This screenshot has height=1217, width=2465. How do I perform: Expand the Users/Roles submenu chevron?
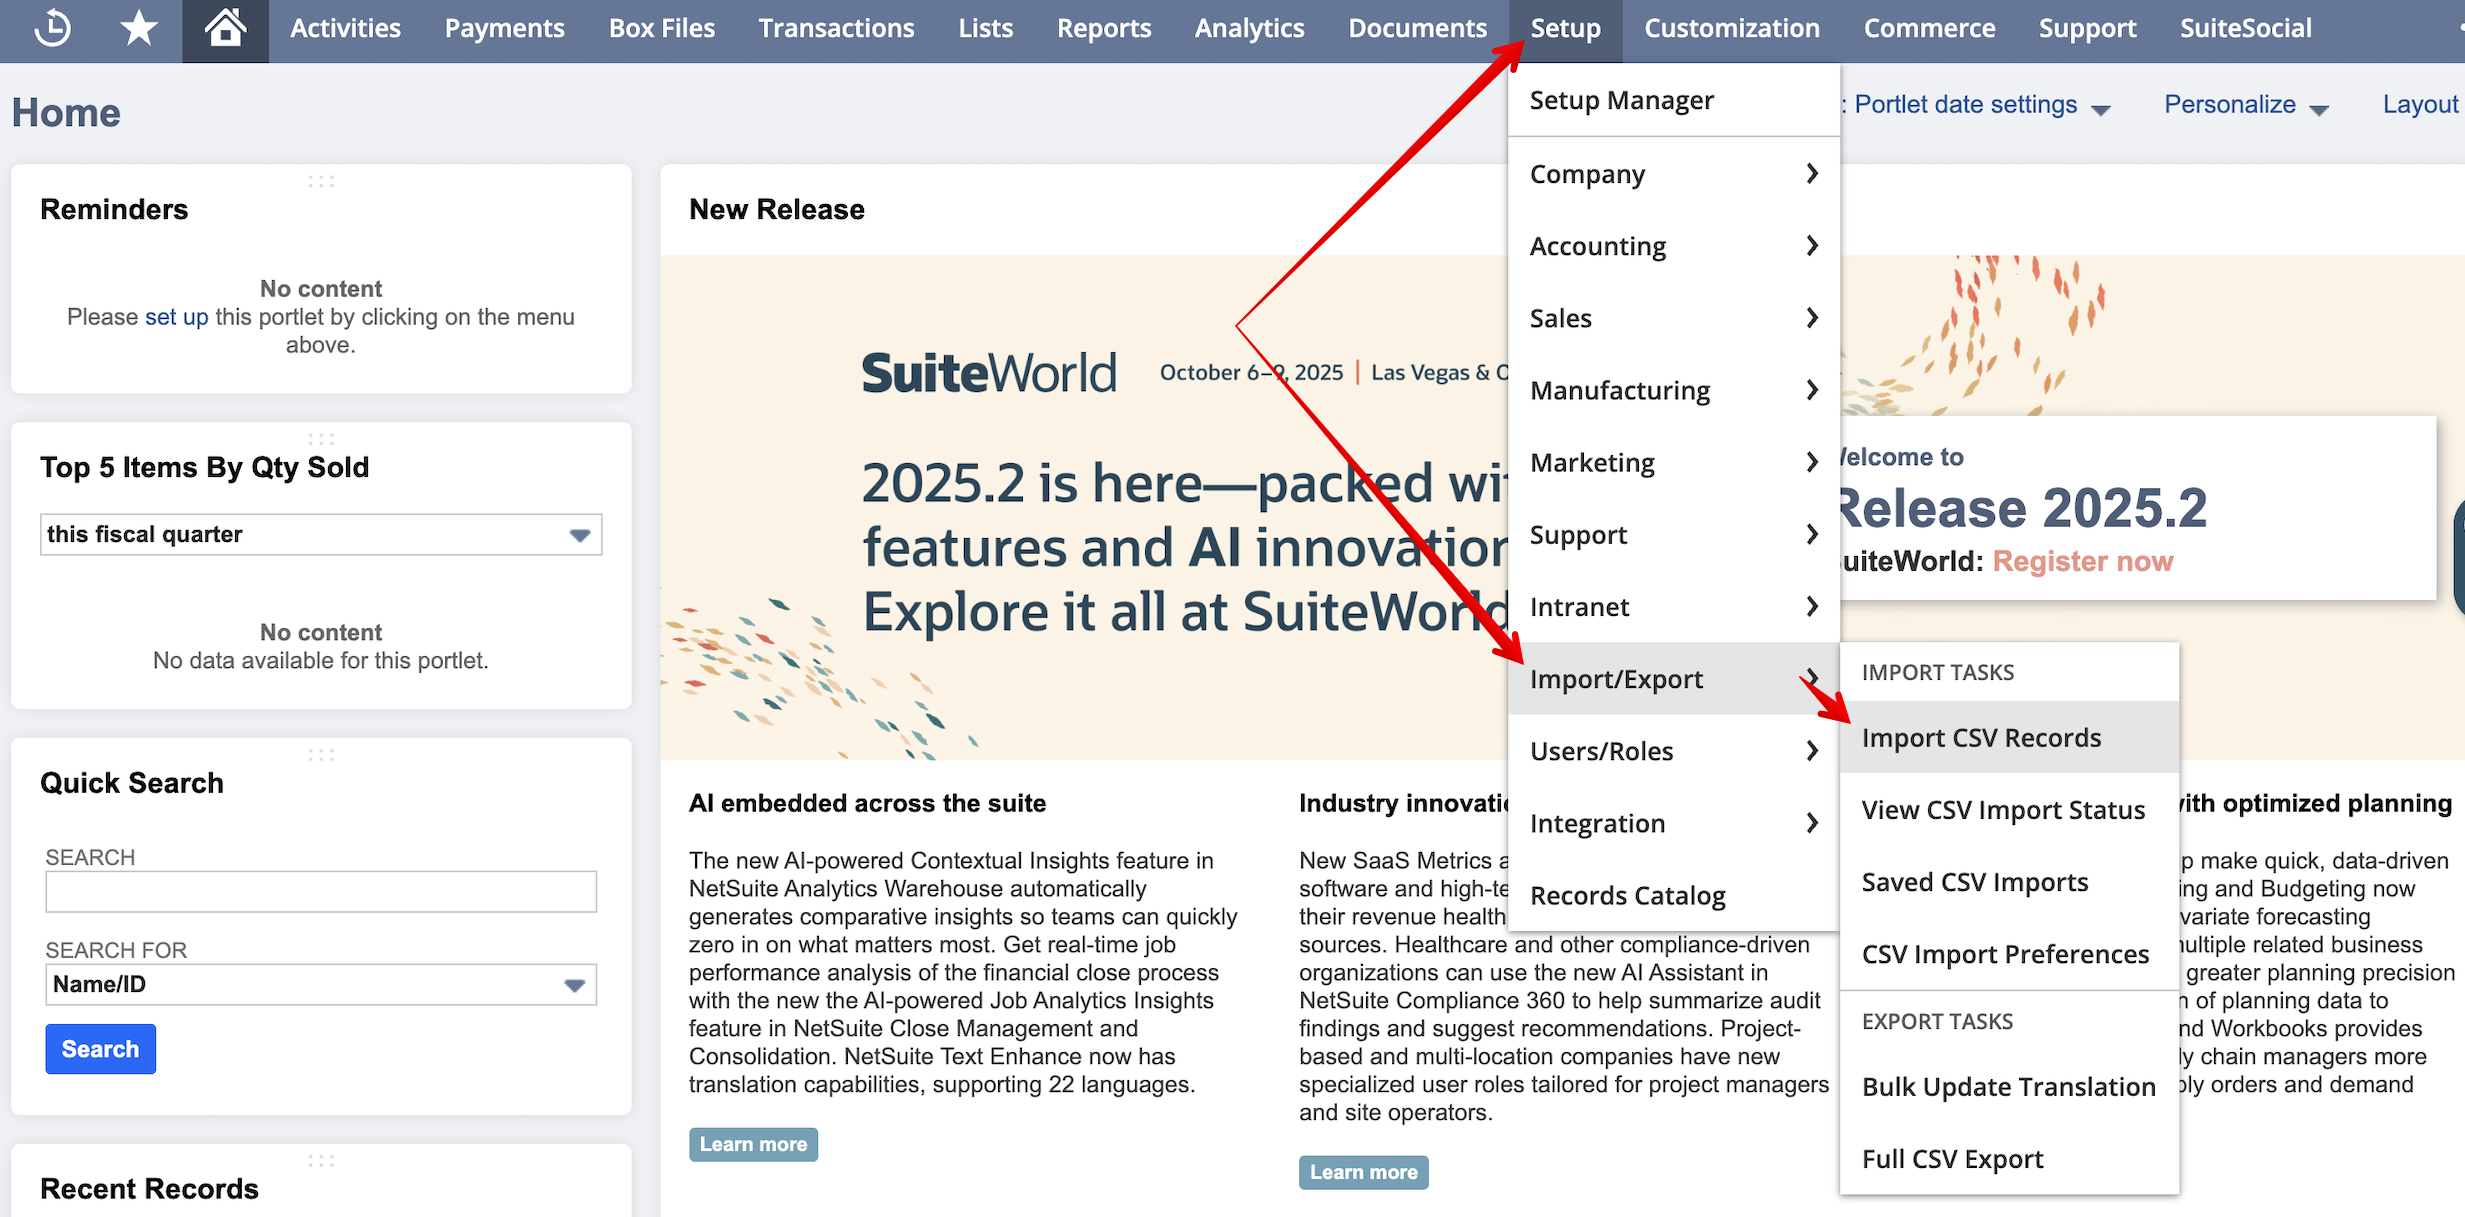tap(1812, 751)
